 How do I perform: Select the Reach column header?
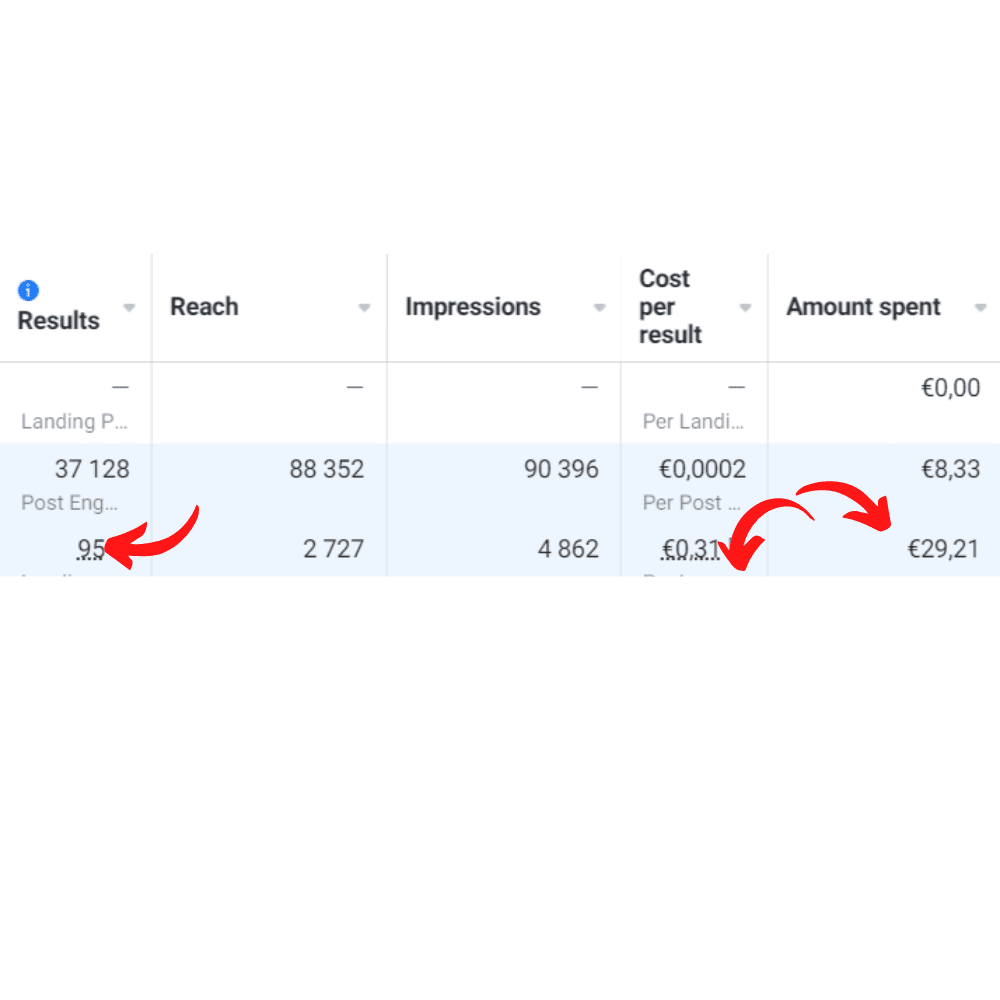pyautogui.click(x=204, y=307)
